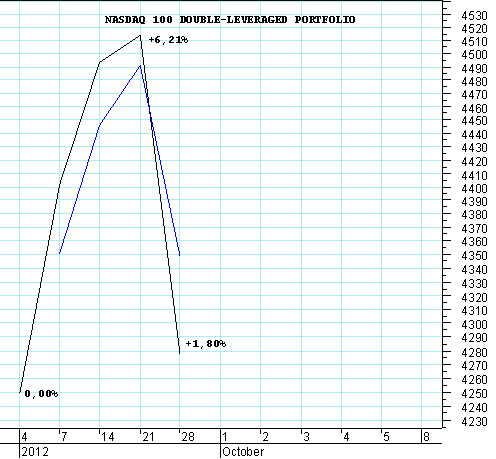Select the '7' date tick on x-axis
This screenshot has height=459, width=496.
click(64, 437)
